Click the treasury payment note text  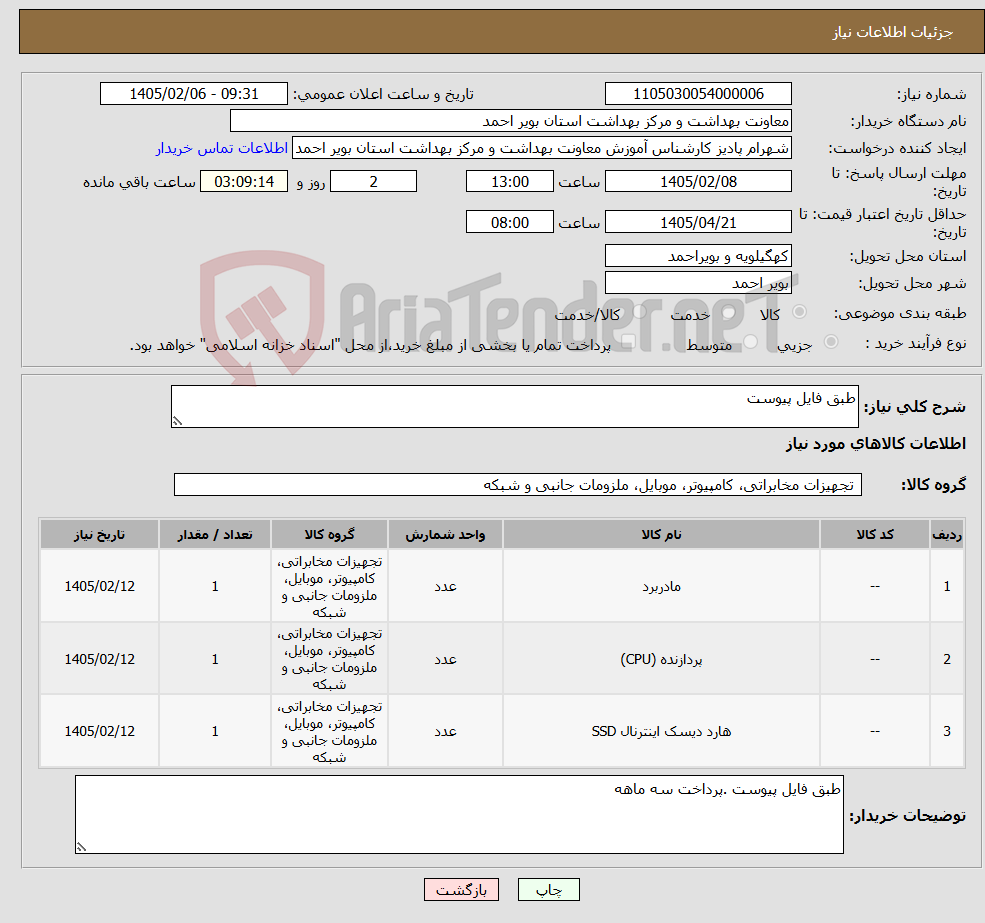370,345
